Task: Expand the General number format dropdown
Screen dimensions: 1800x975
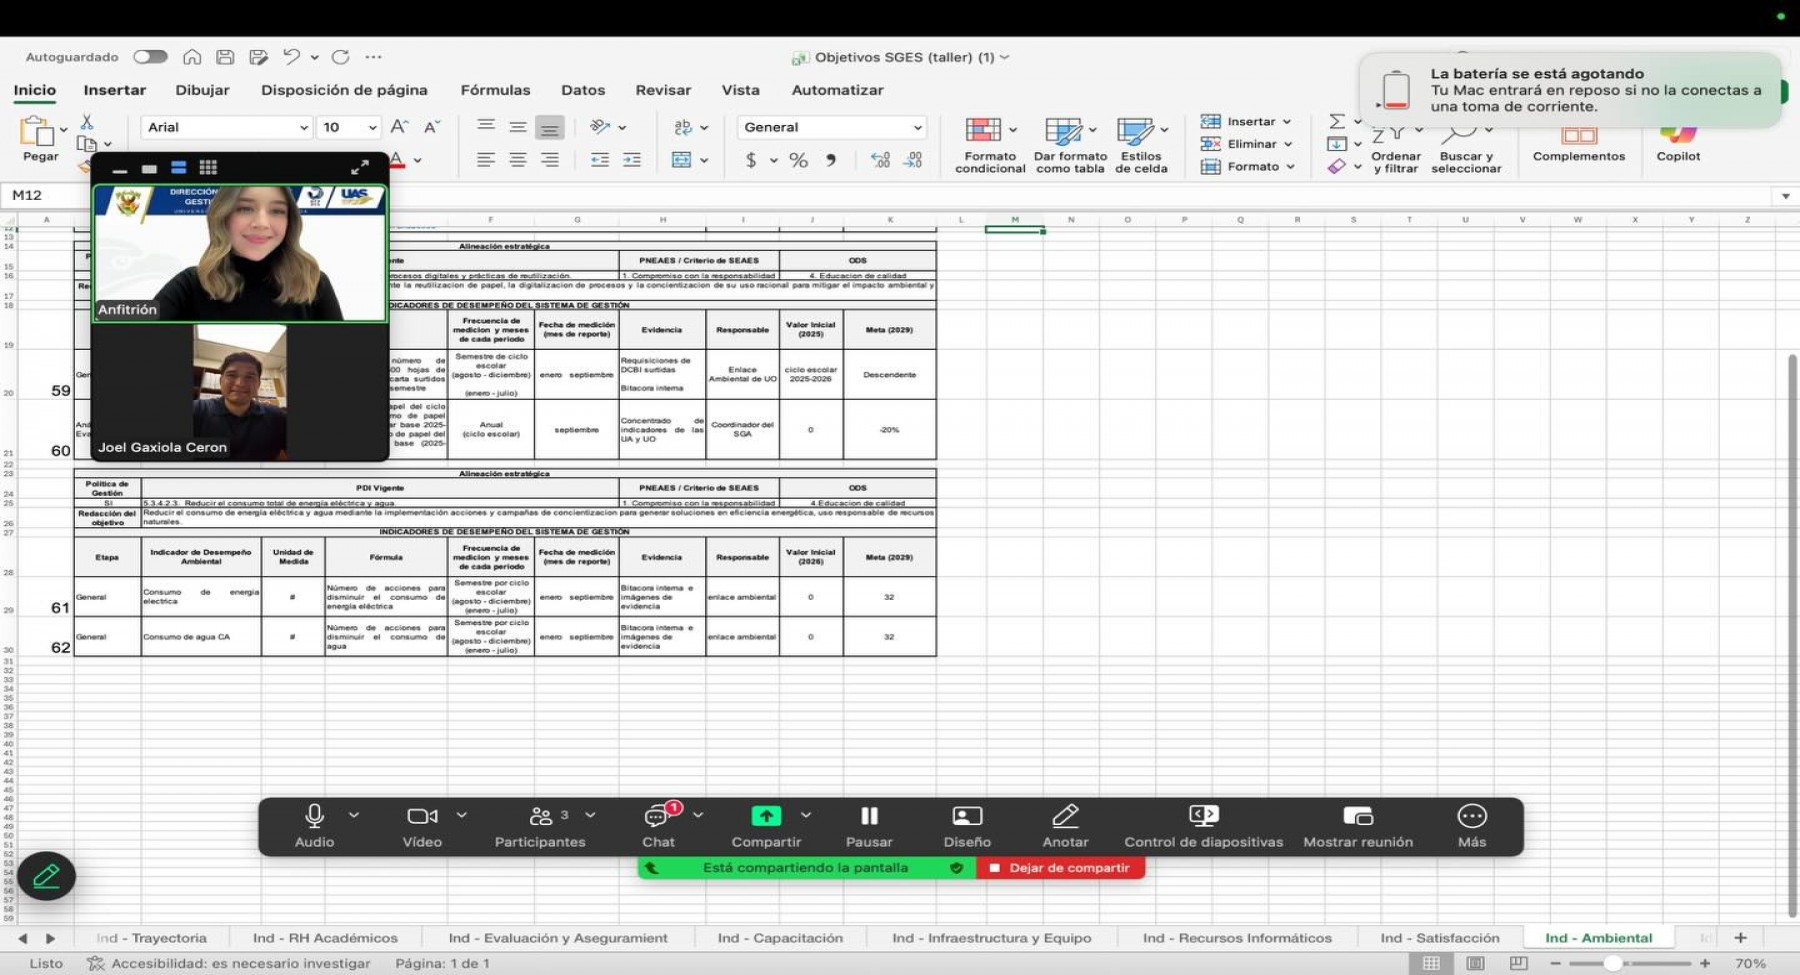Action: pyautogui.click(x=916, y=128)
